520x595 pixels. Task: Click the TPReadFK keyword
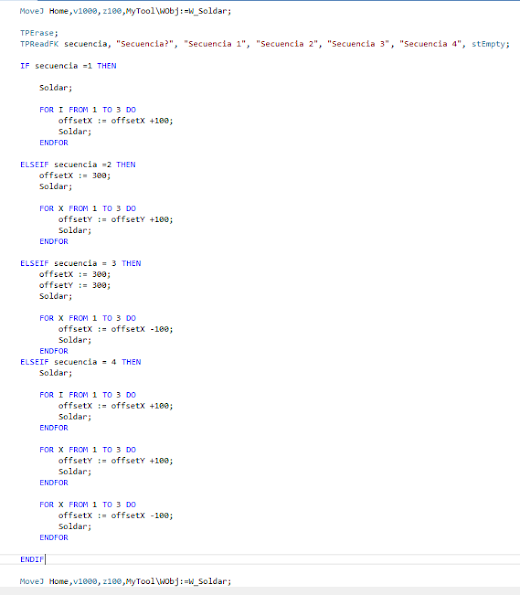(x=39, y=44)
